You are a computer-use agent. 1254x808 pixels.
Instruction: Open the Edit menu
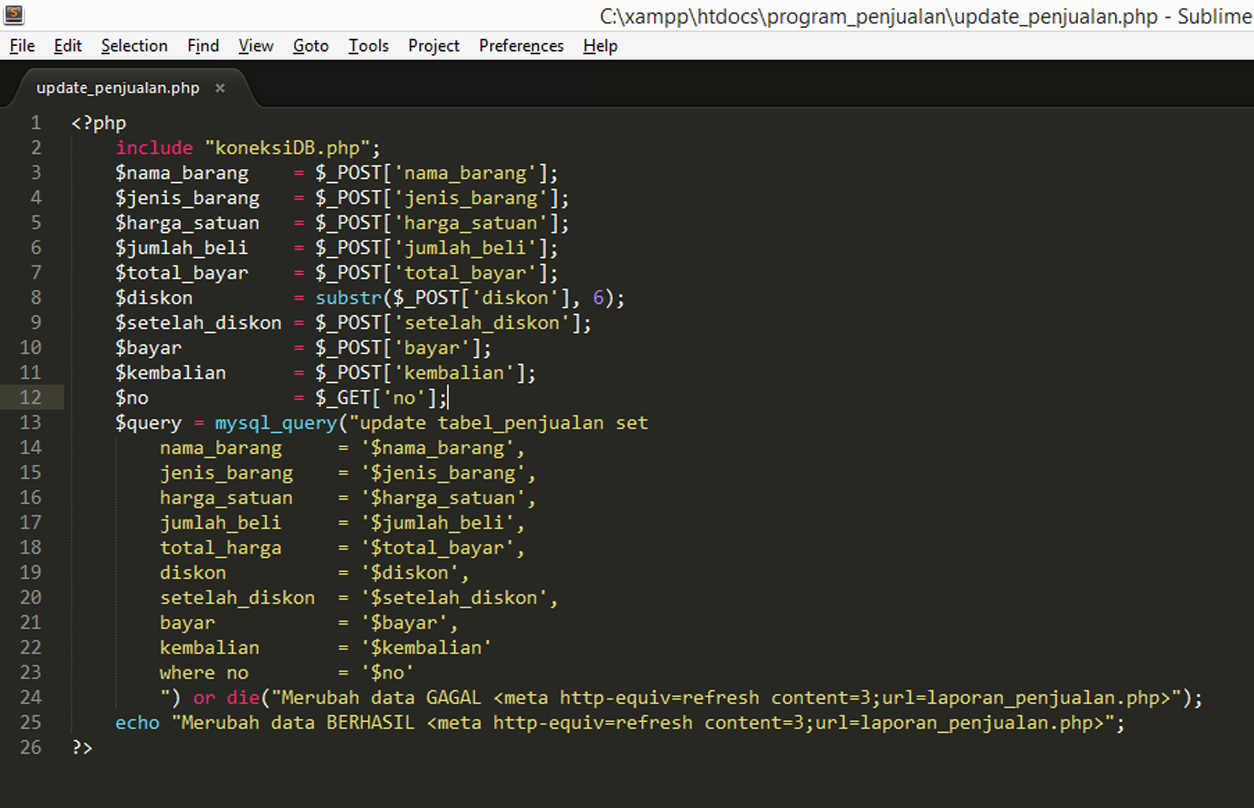(x=68, y=46)
